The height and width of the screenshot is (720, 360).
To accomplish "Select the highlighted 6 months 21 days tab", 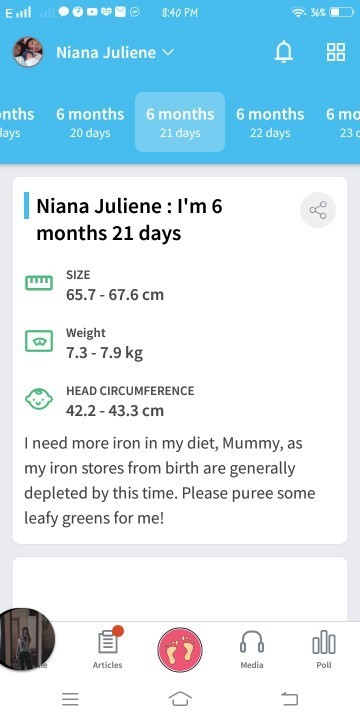I will pos(180,122).
